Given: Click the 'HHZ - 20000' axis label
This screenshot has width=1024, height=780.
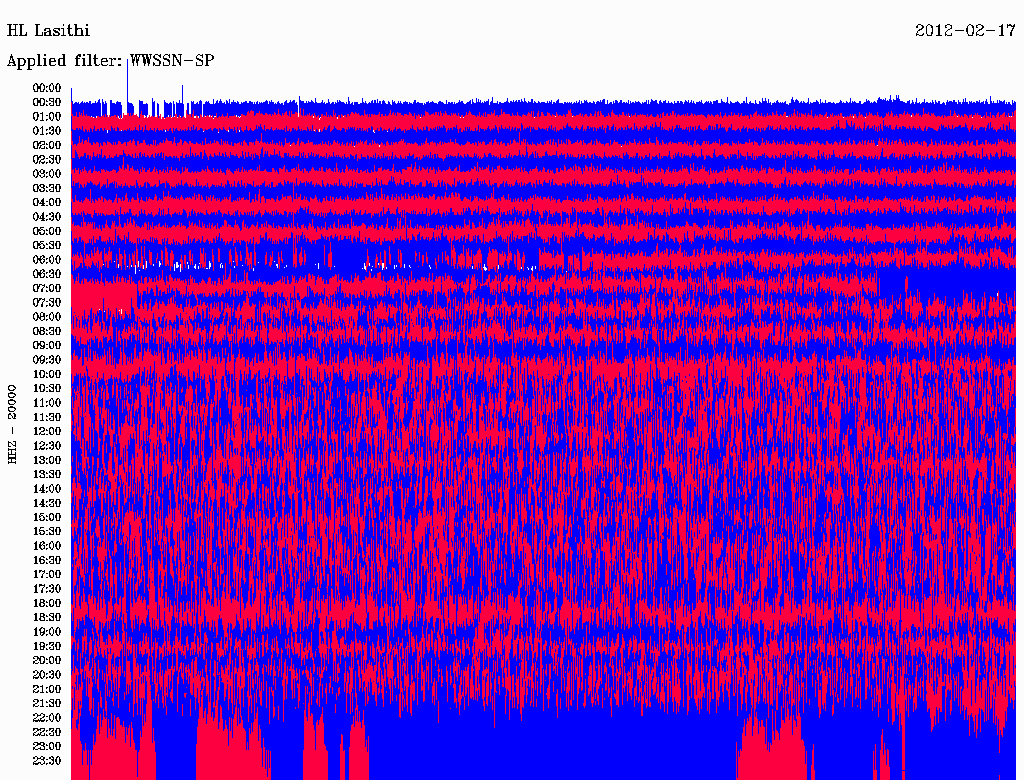Looking at the screenshot, I should pos(12,424).
